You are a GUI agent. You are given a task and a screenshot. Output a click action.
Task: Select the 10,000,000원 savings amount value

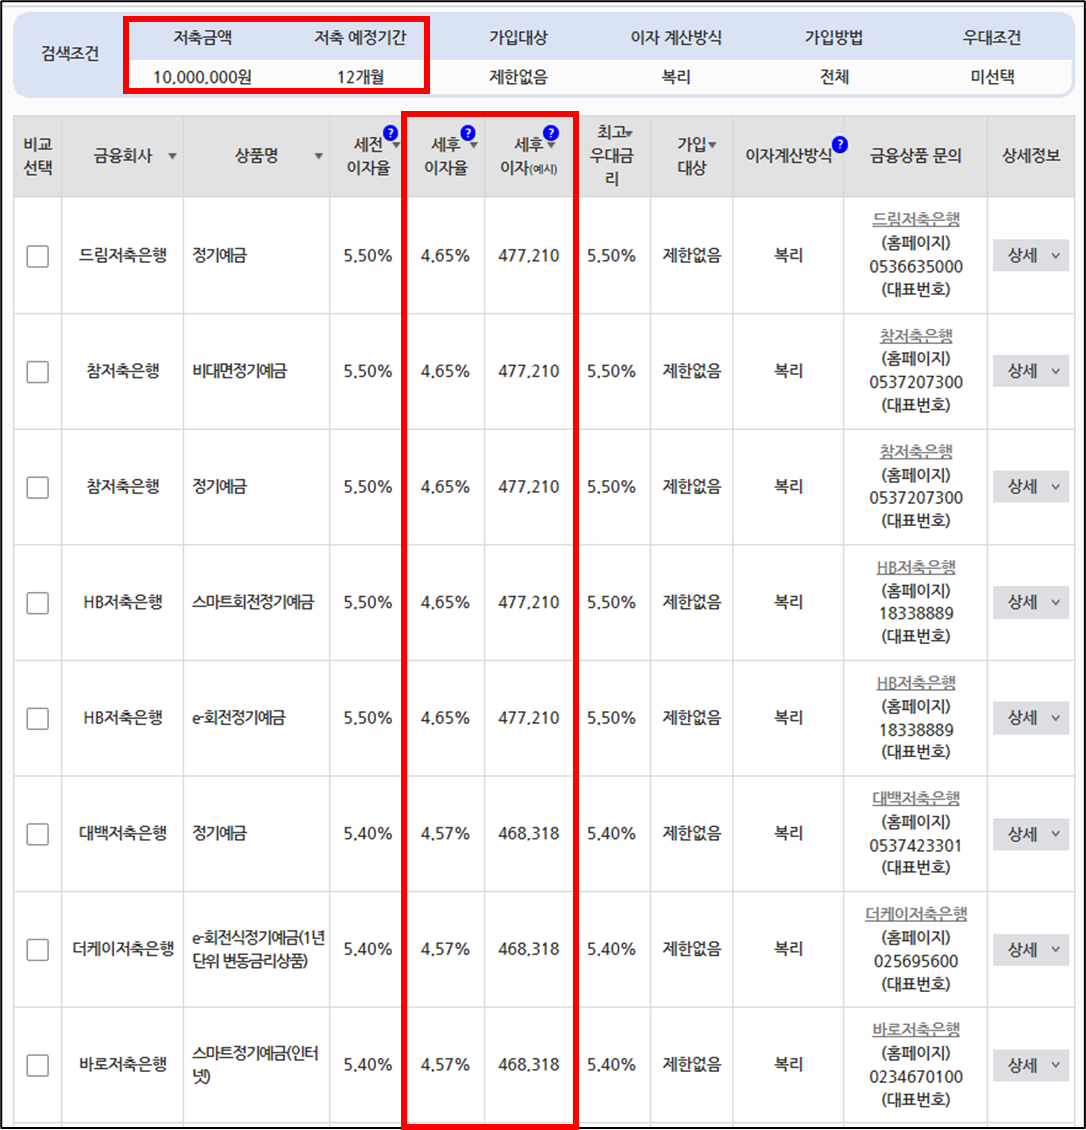[x=202, y=76]
